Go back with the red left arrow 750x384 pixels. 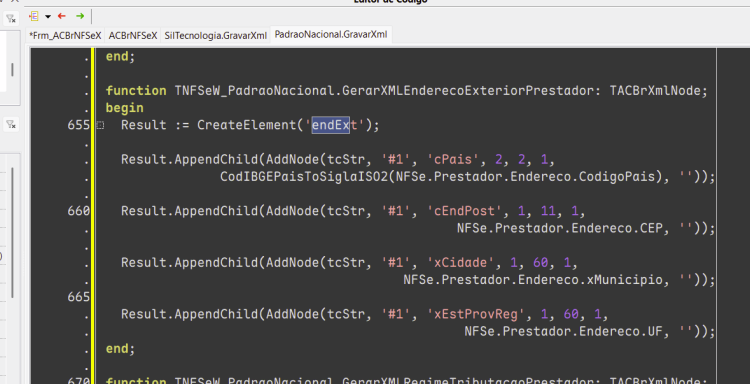tap(62, 16)
